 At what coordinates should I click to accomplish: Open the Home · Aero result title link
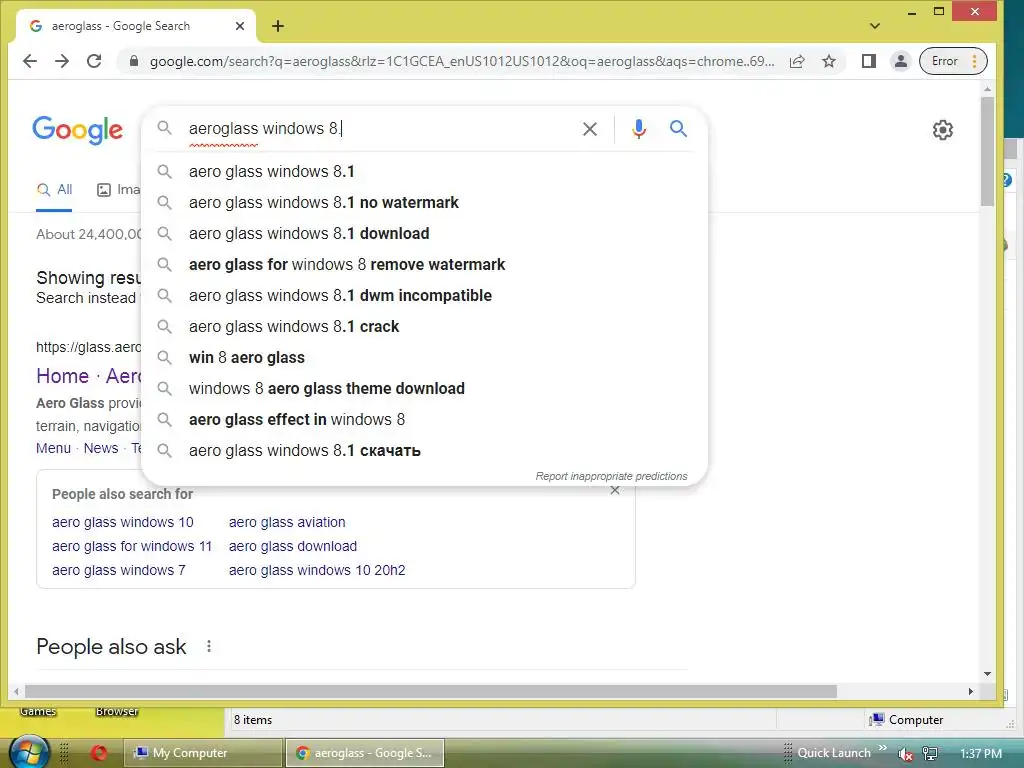pos(88,376)
